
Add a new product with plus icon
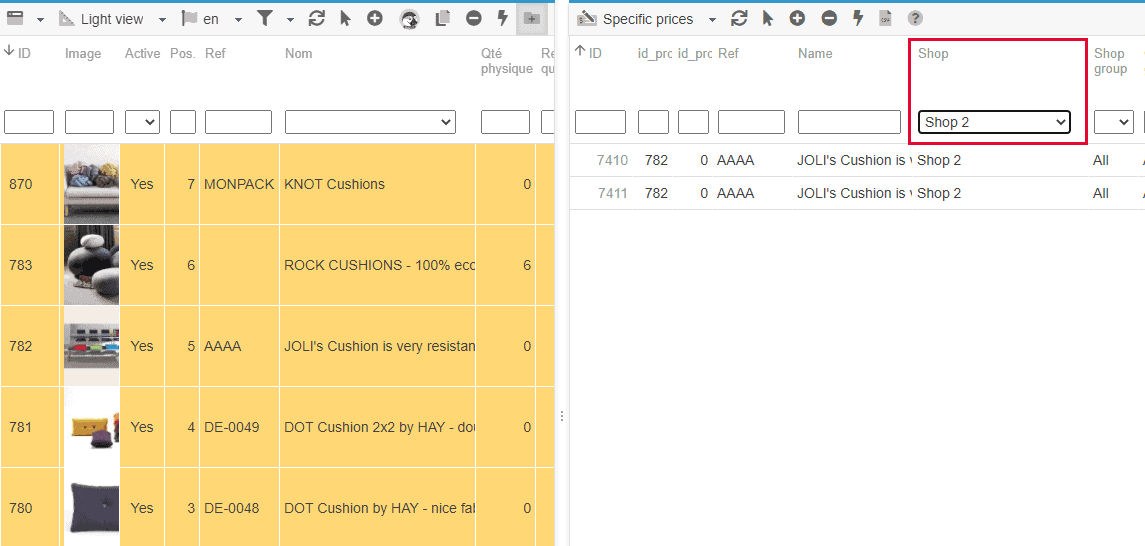(374, 19)
